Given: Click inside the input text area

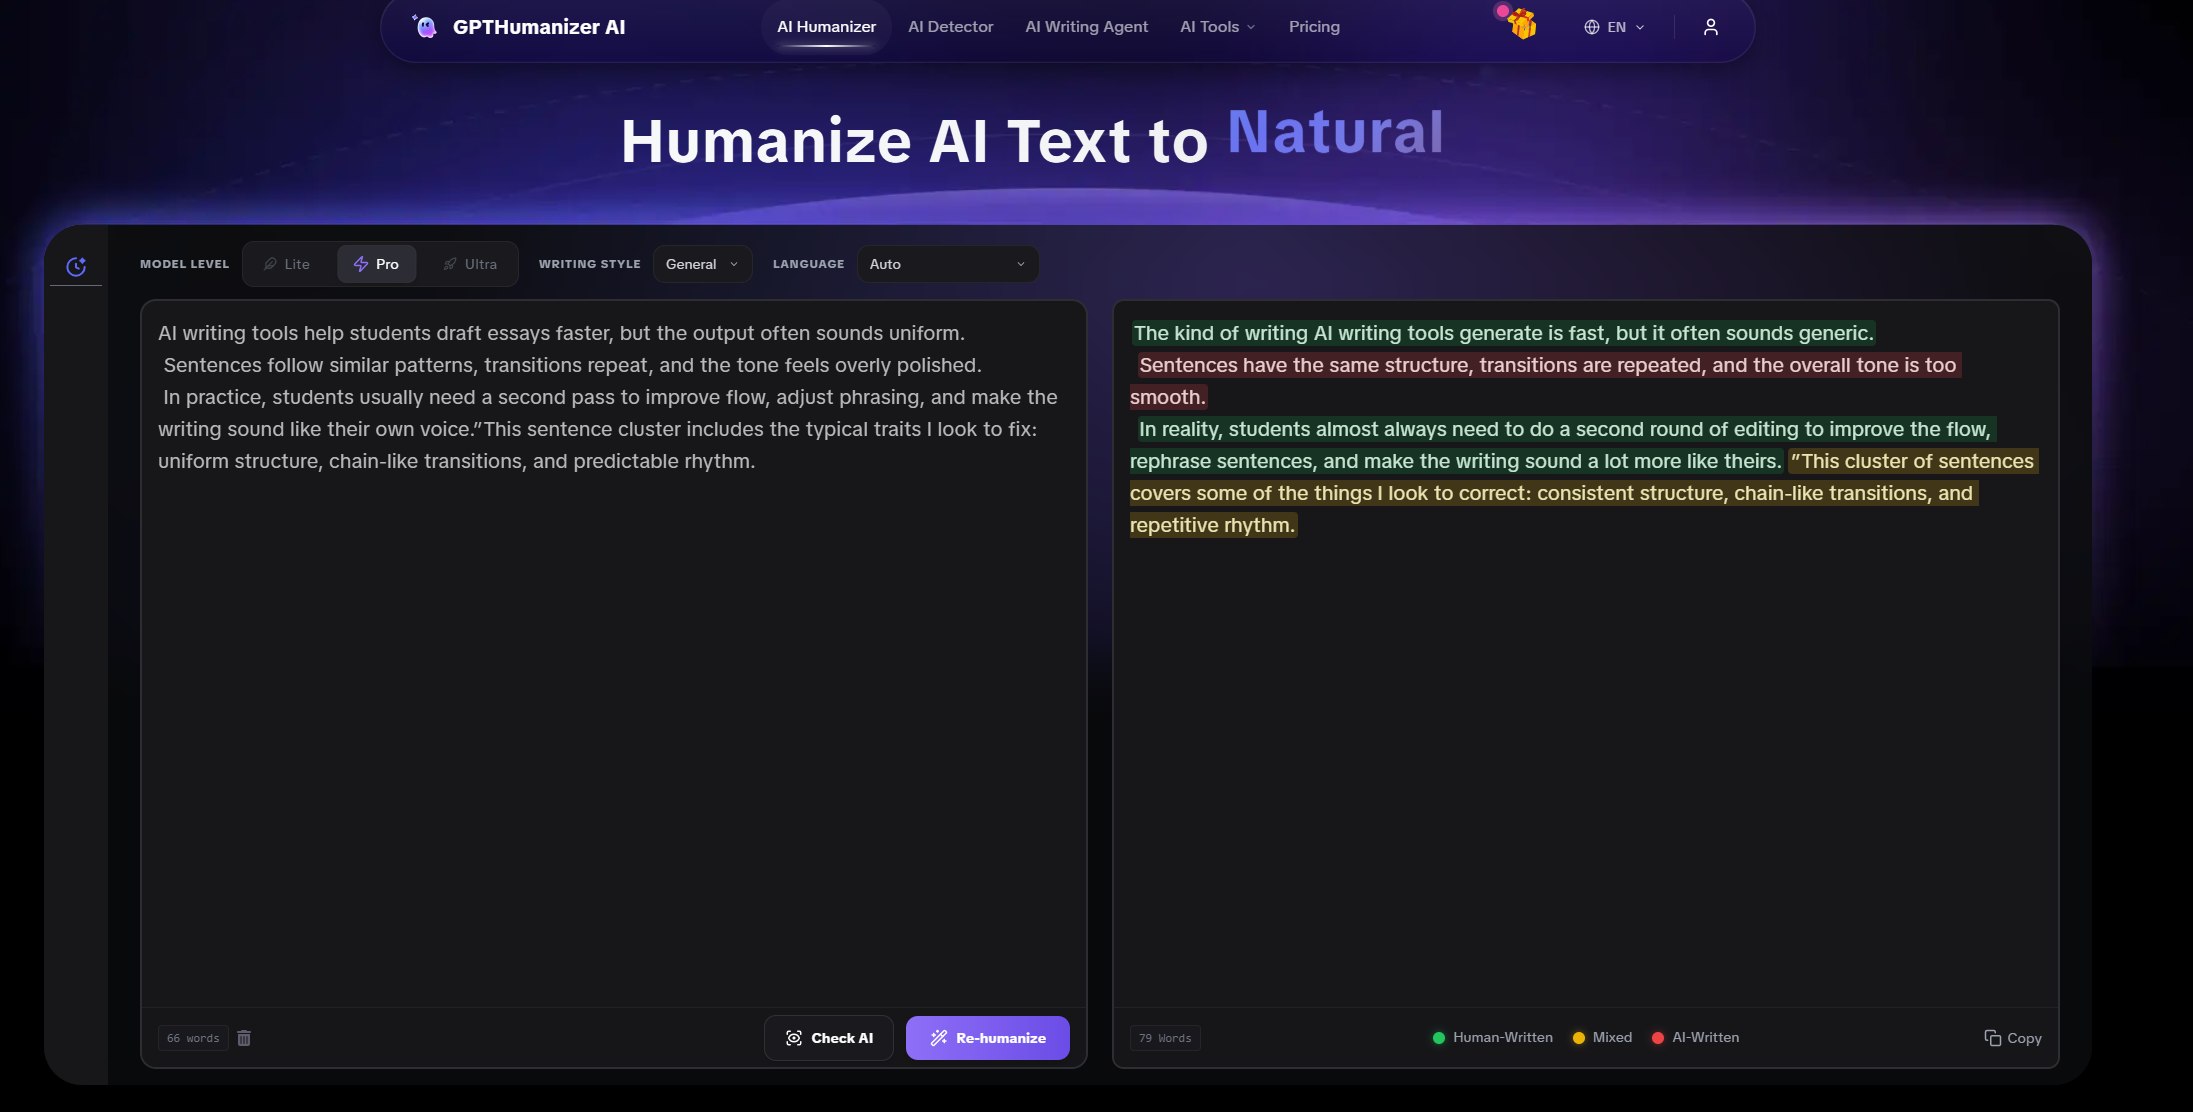Looking at the screenshot, I should [x=612, y=650].
